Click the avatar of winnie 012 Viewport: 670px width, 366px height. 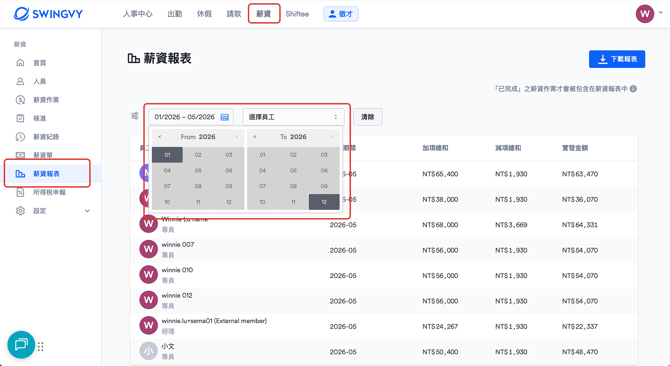click(148, 300)
